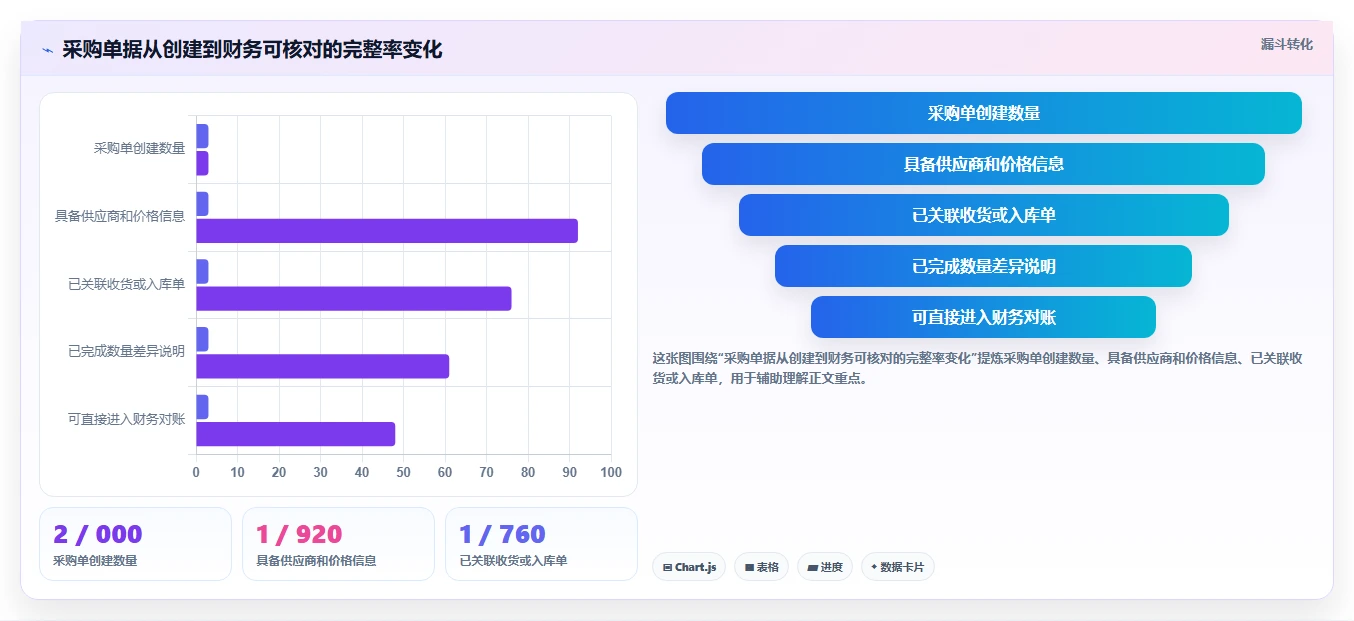Click the chart axis label 采购单创建数量

coord(139,148)
